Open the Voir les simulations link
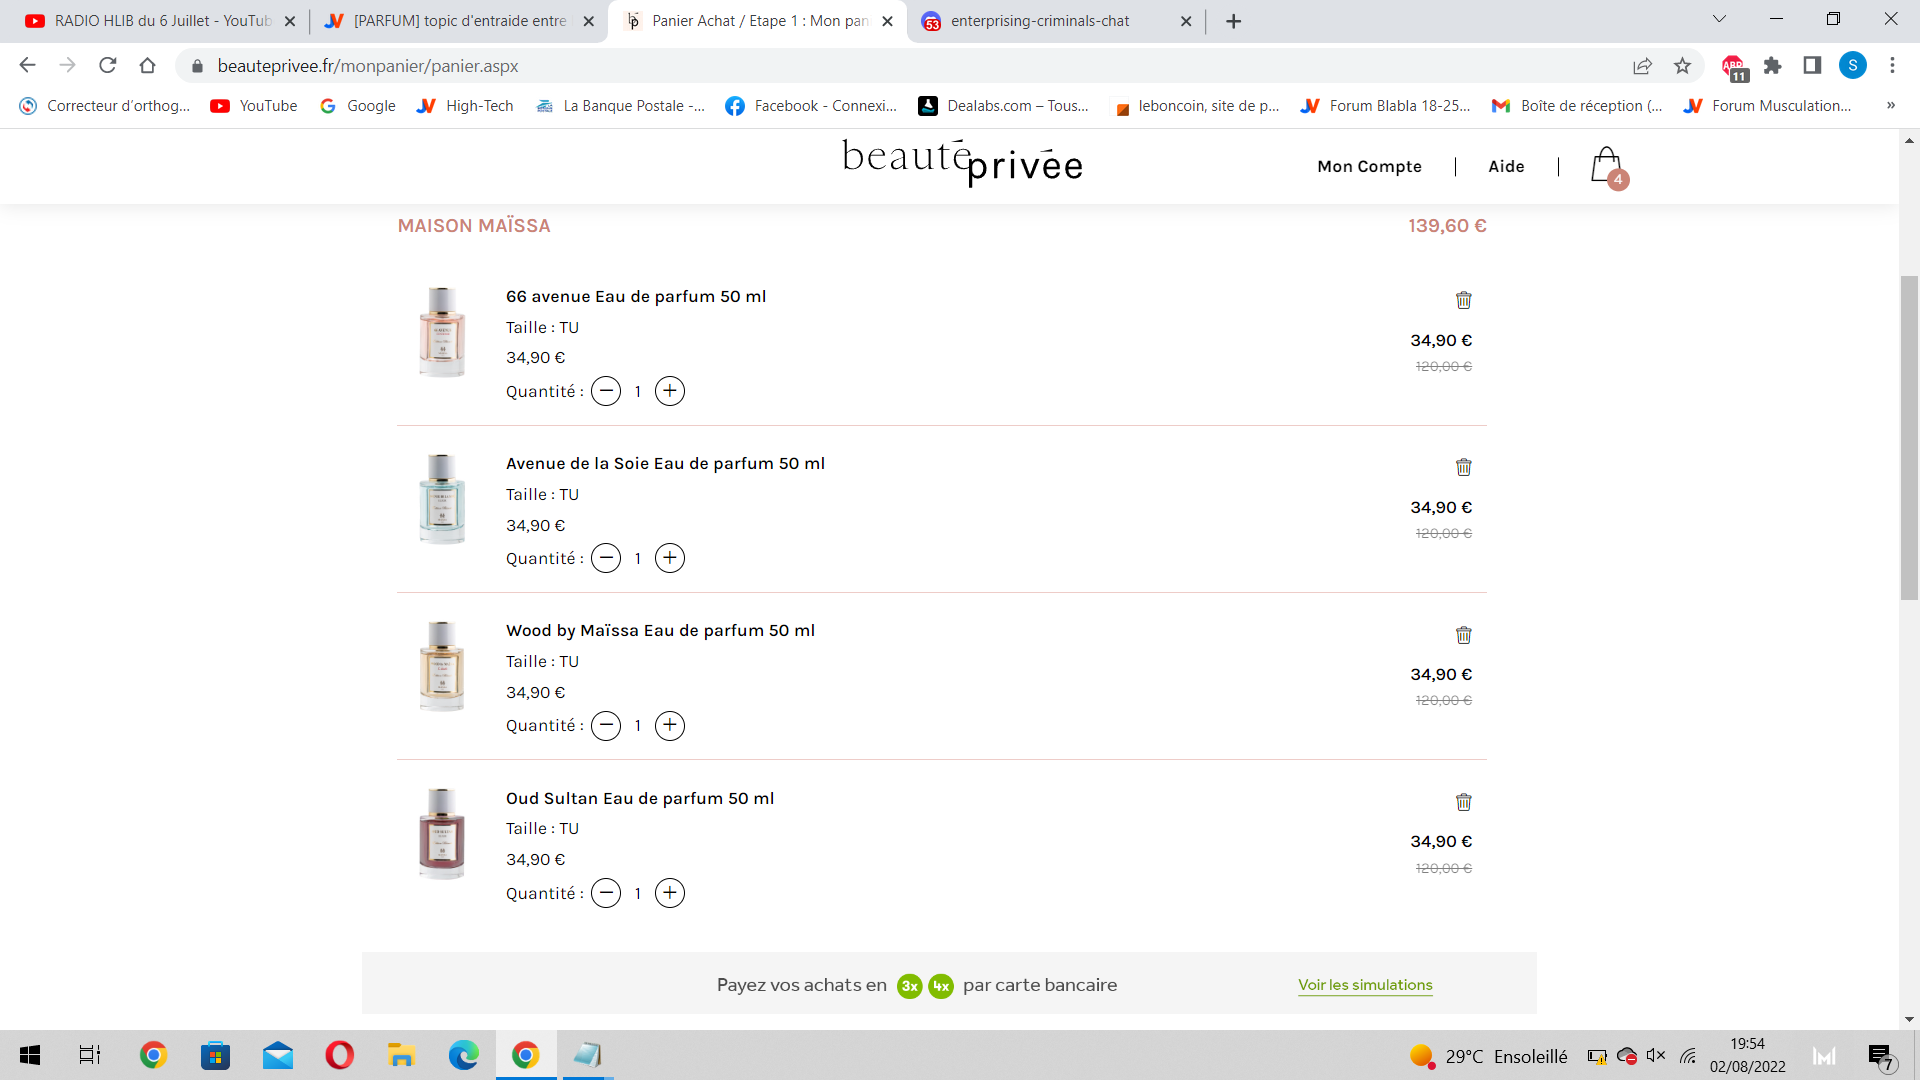 click(1365, 985)
